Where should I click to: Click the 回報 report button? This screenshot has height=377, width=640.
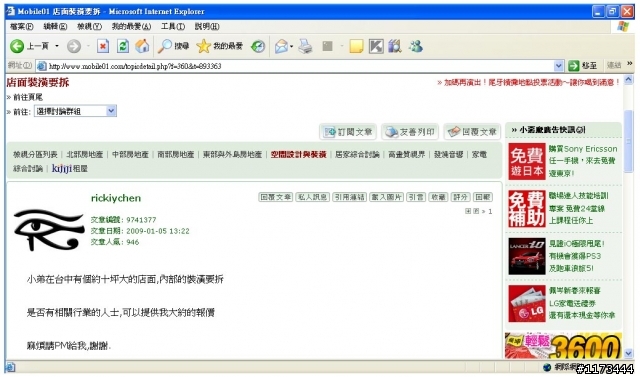click(x=482, y=197)
